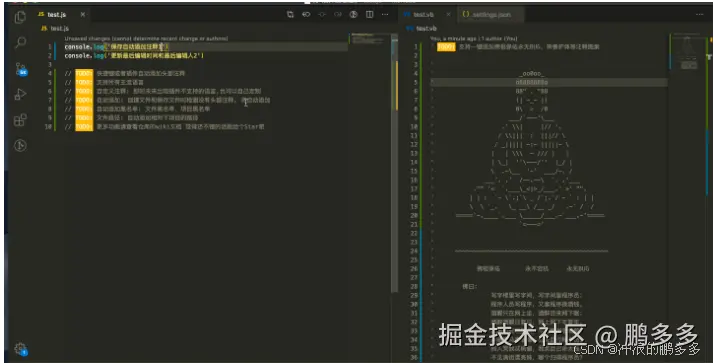Image resolution: width=713 pixels, height=363 pixels.
Task: Click the left editor minimap
Action: pyautogui.click(x=370, y=39)
